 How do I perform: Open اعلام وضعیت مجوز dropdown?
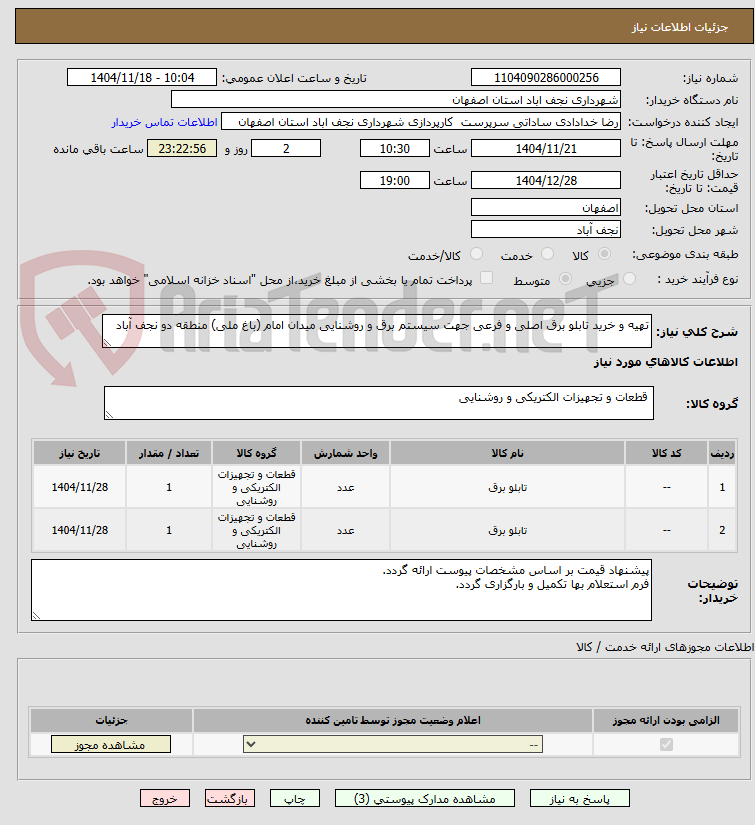pos(392,744)
